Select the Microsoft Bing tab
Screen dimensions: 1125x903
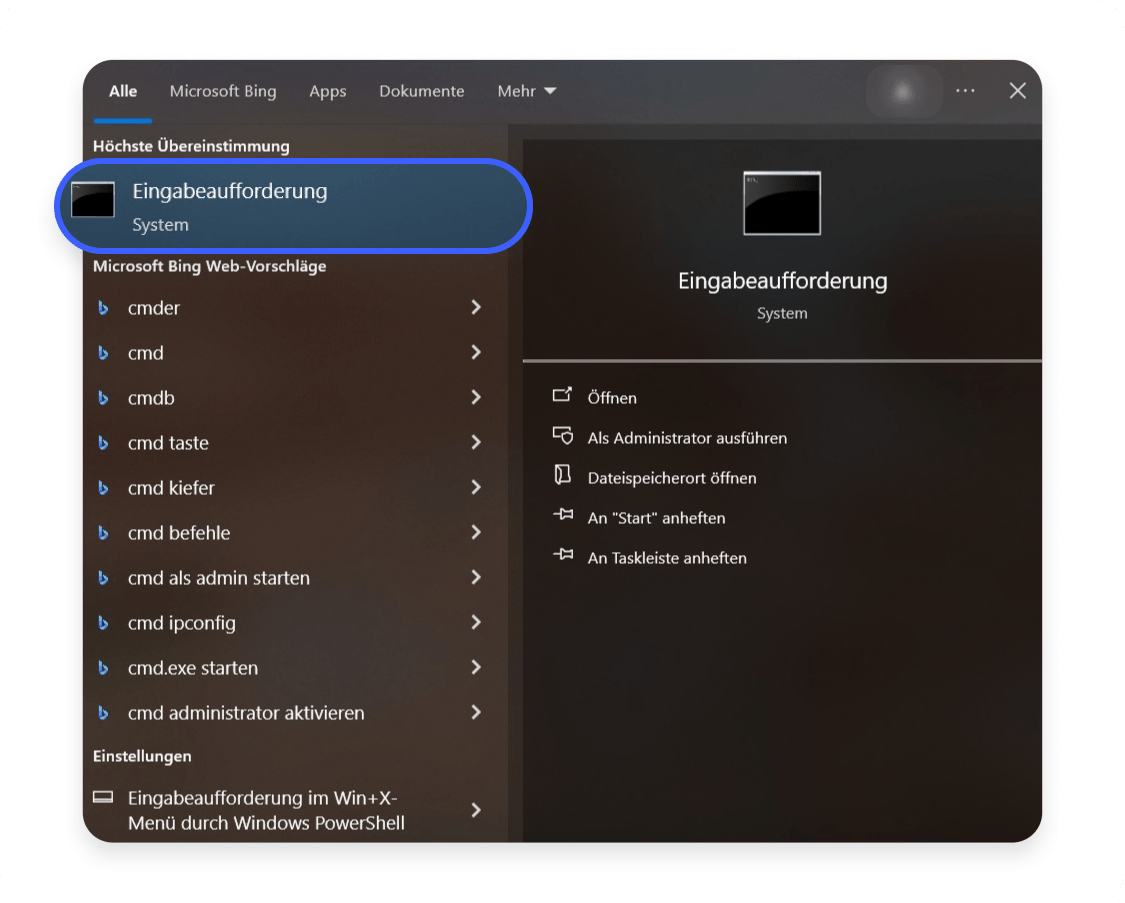(x=223, y=91)
